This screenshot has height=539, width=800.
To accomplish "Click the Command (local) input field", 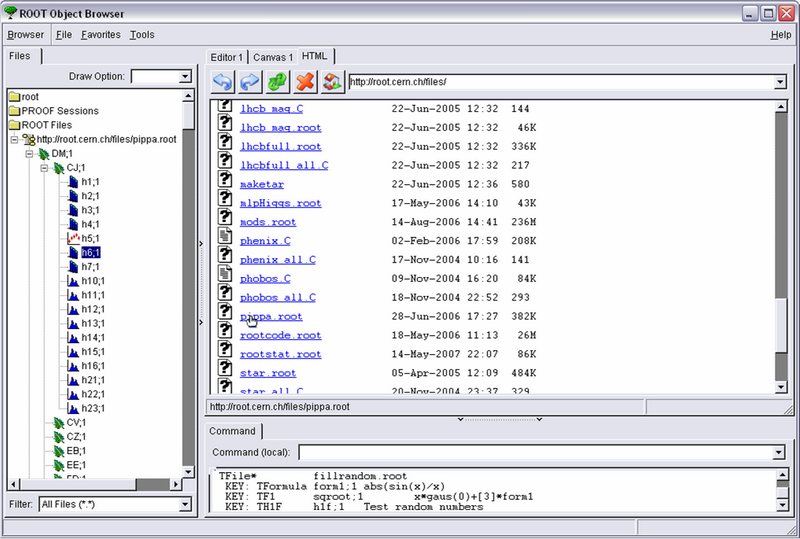I will (536, 452).
